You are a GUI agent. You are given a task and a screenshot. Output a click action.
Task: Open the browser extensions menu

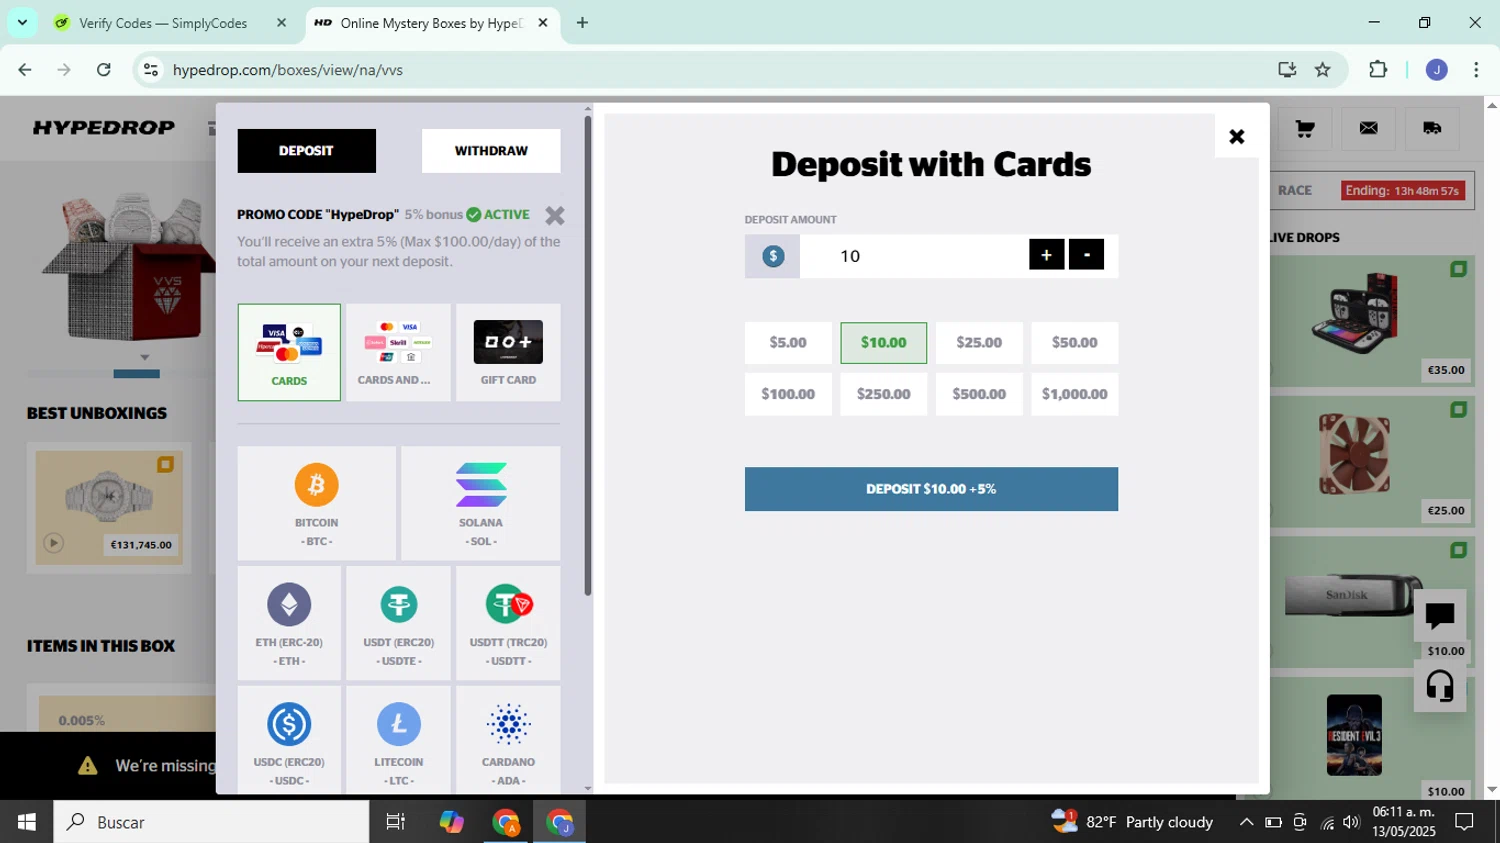pyautogui.click(x=1378, y=70)
